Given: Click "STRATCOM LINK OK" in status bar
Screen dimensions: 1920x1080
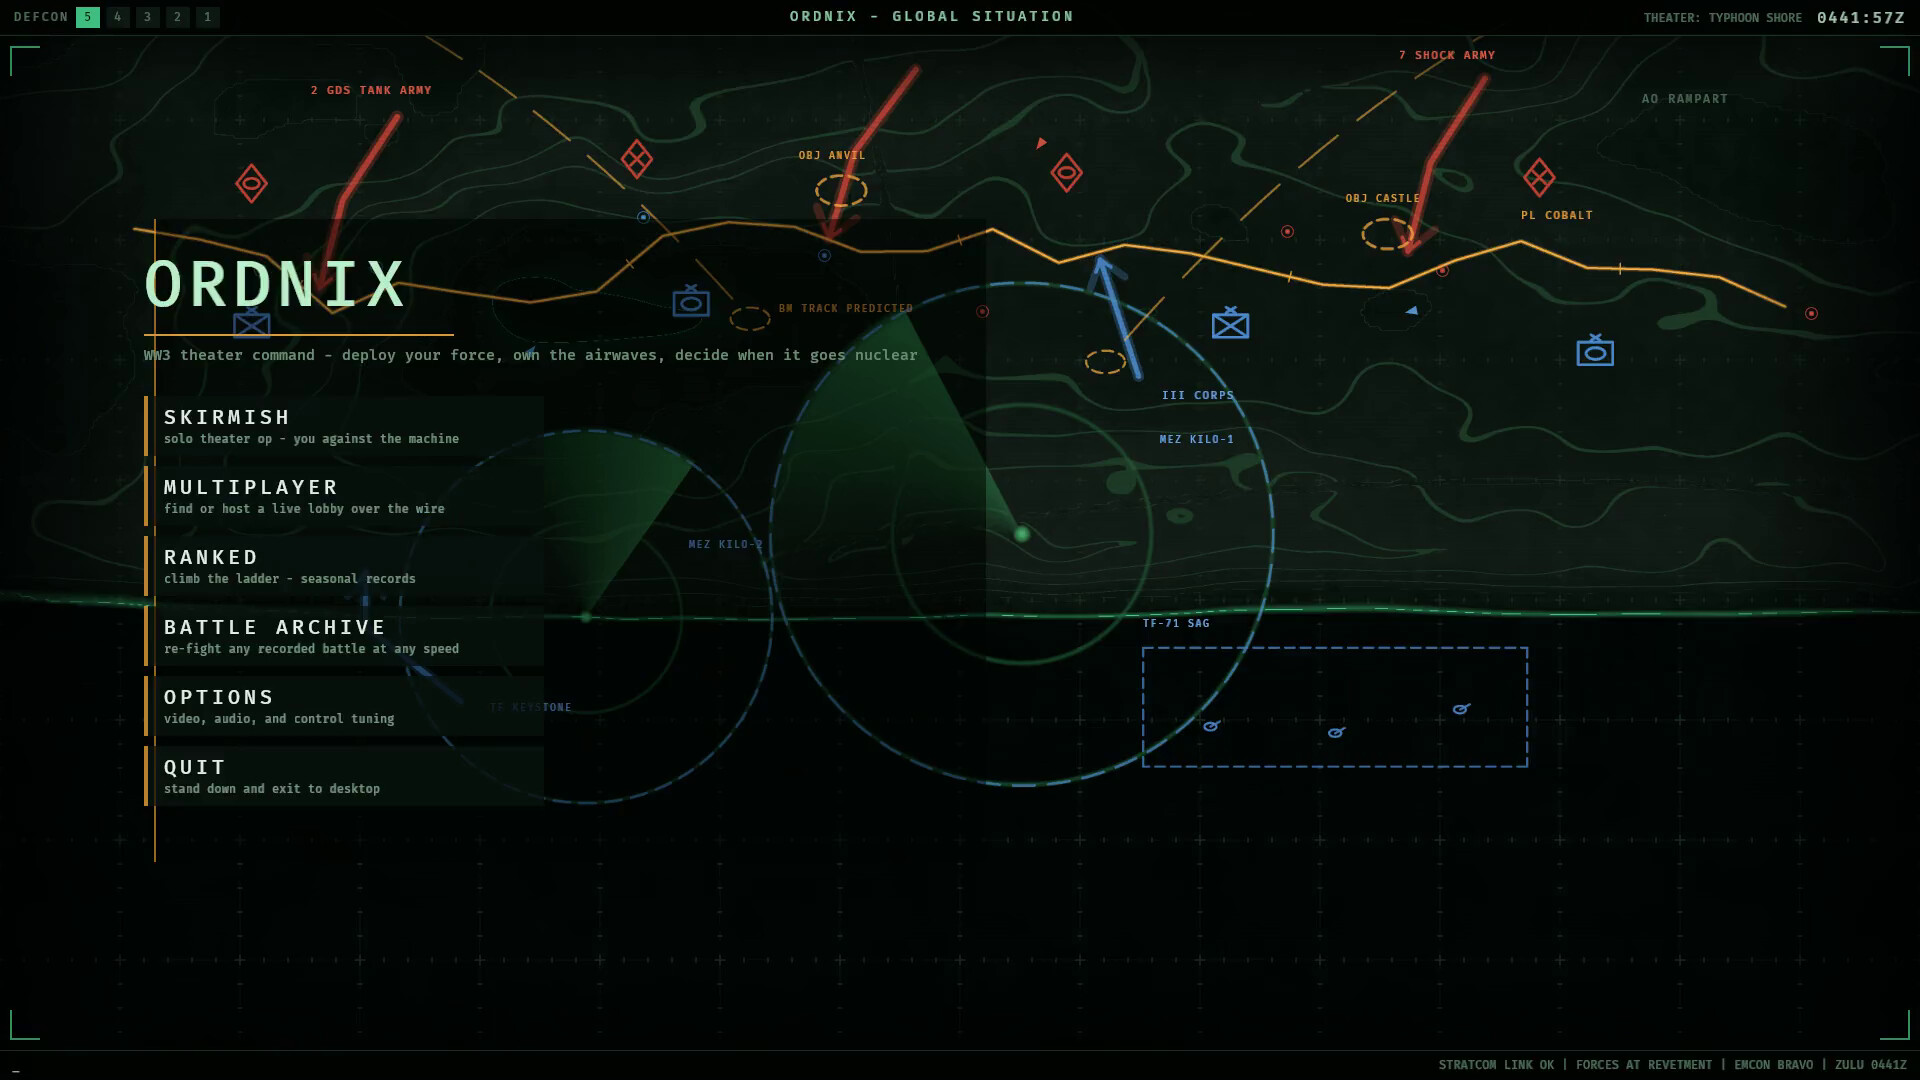Looking at the screenshot, I should coord(1497,1065).
